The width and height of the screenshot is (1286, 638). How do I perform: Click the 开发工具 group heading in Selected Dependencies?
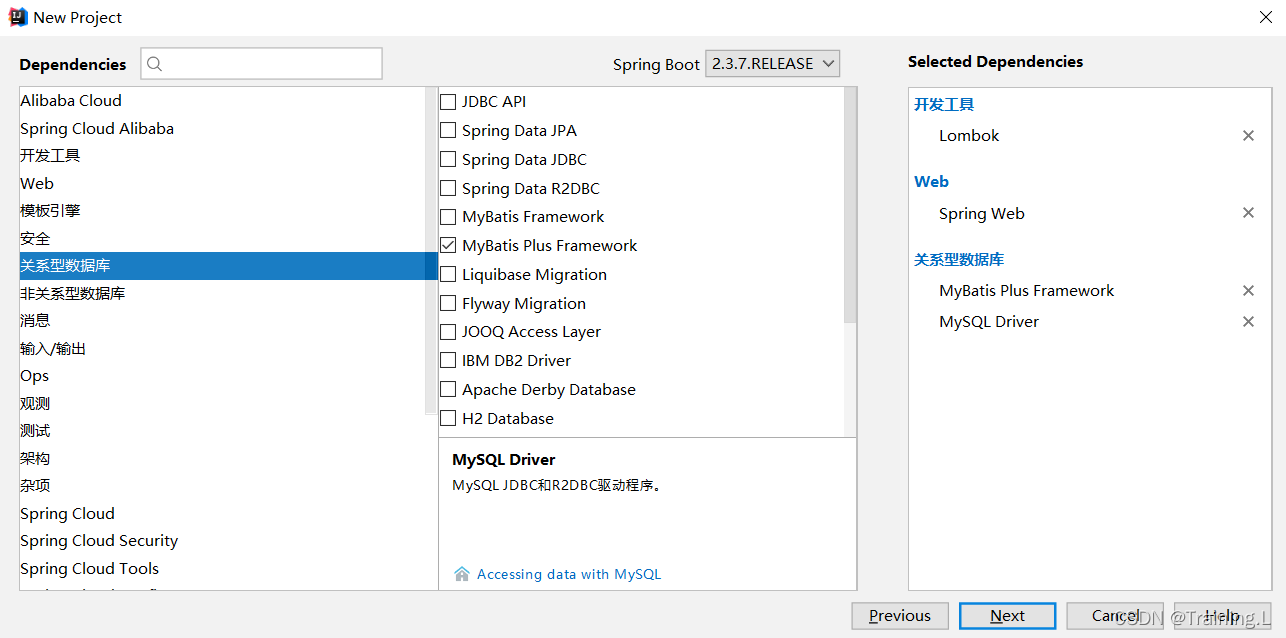coord(944,104)
